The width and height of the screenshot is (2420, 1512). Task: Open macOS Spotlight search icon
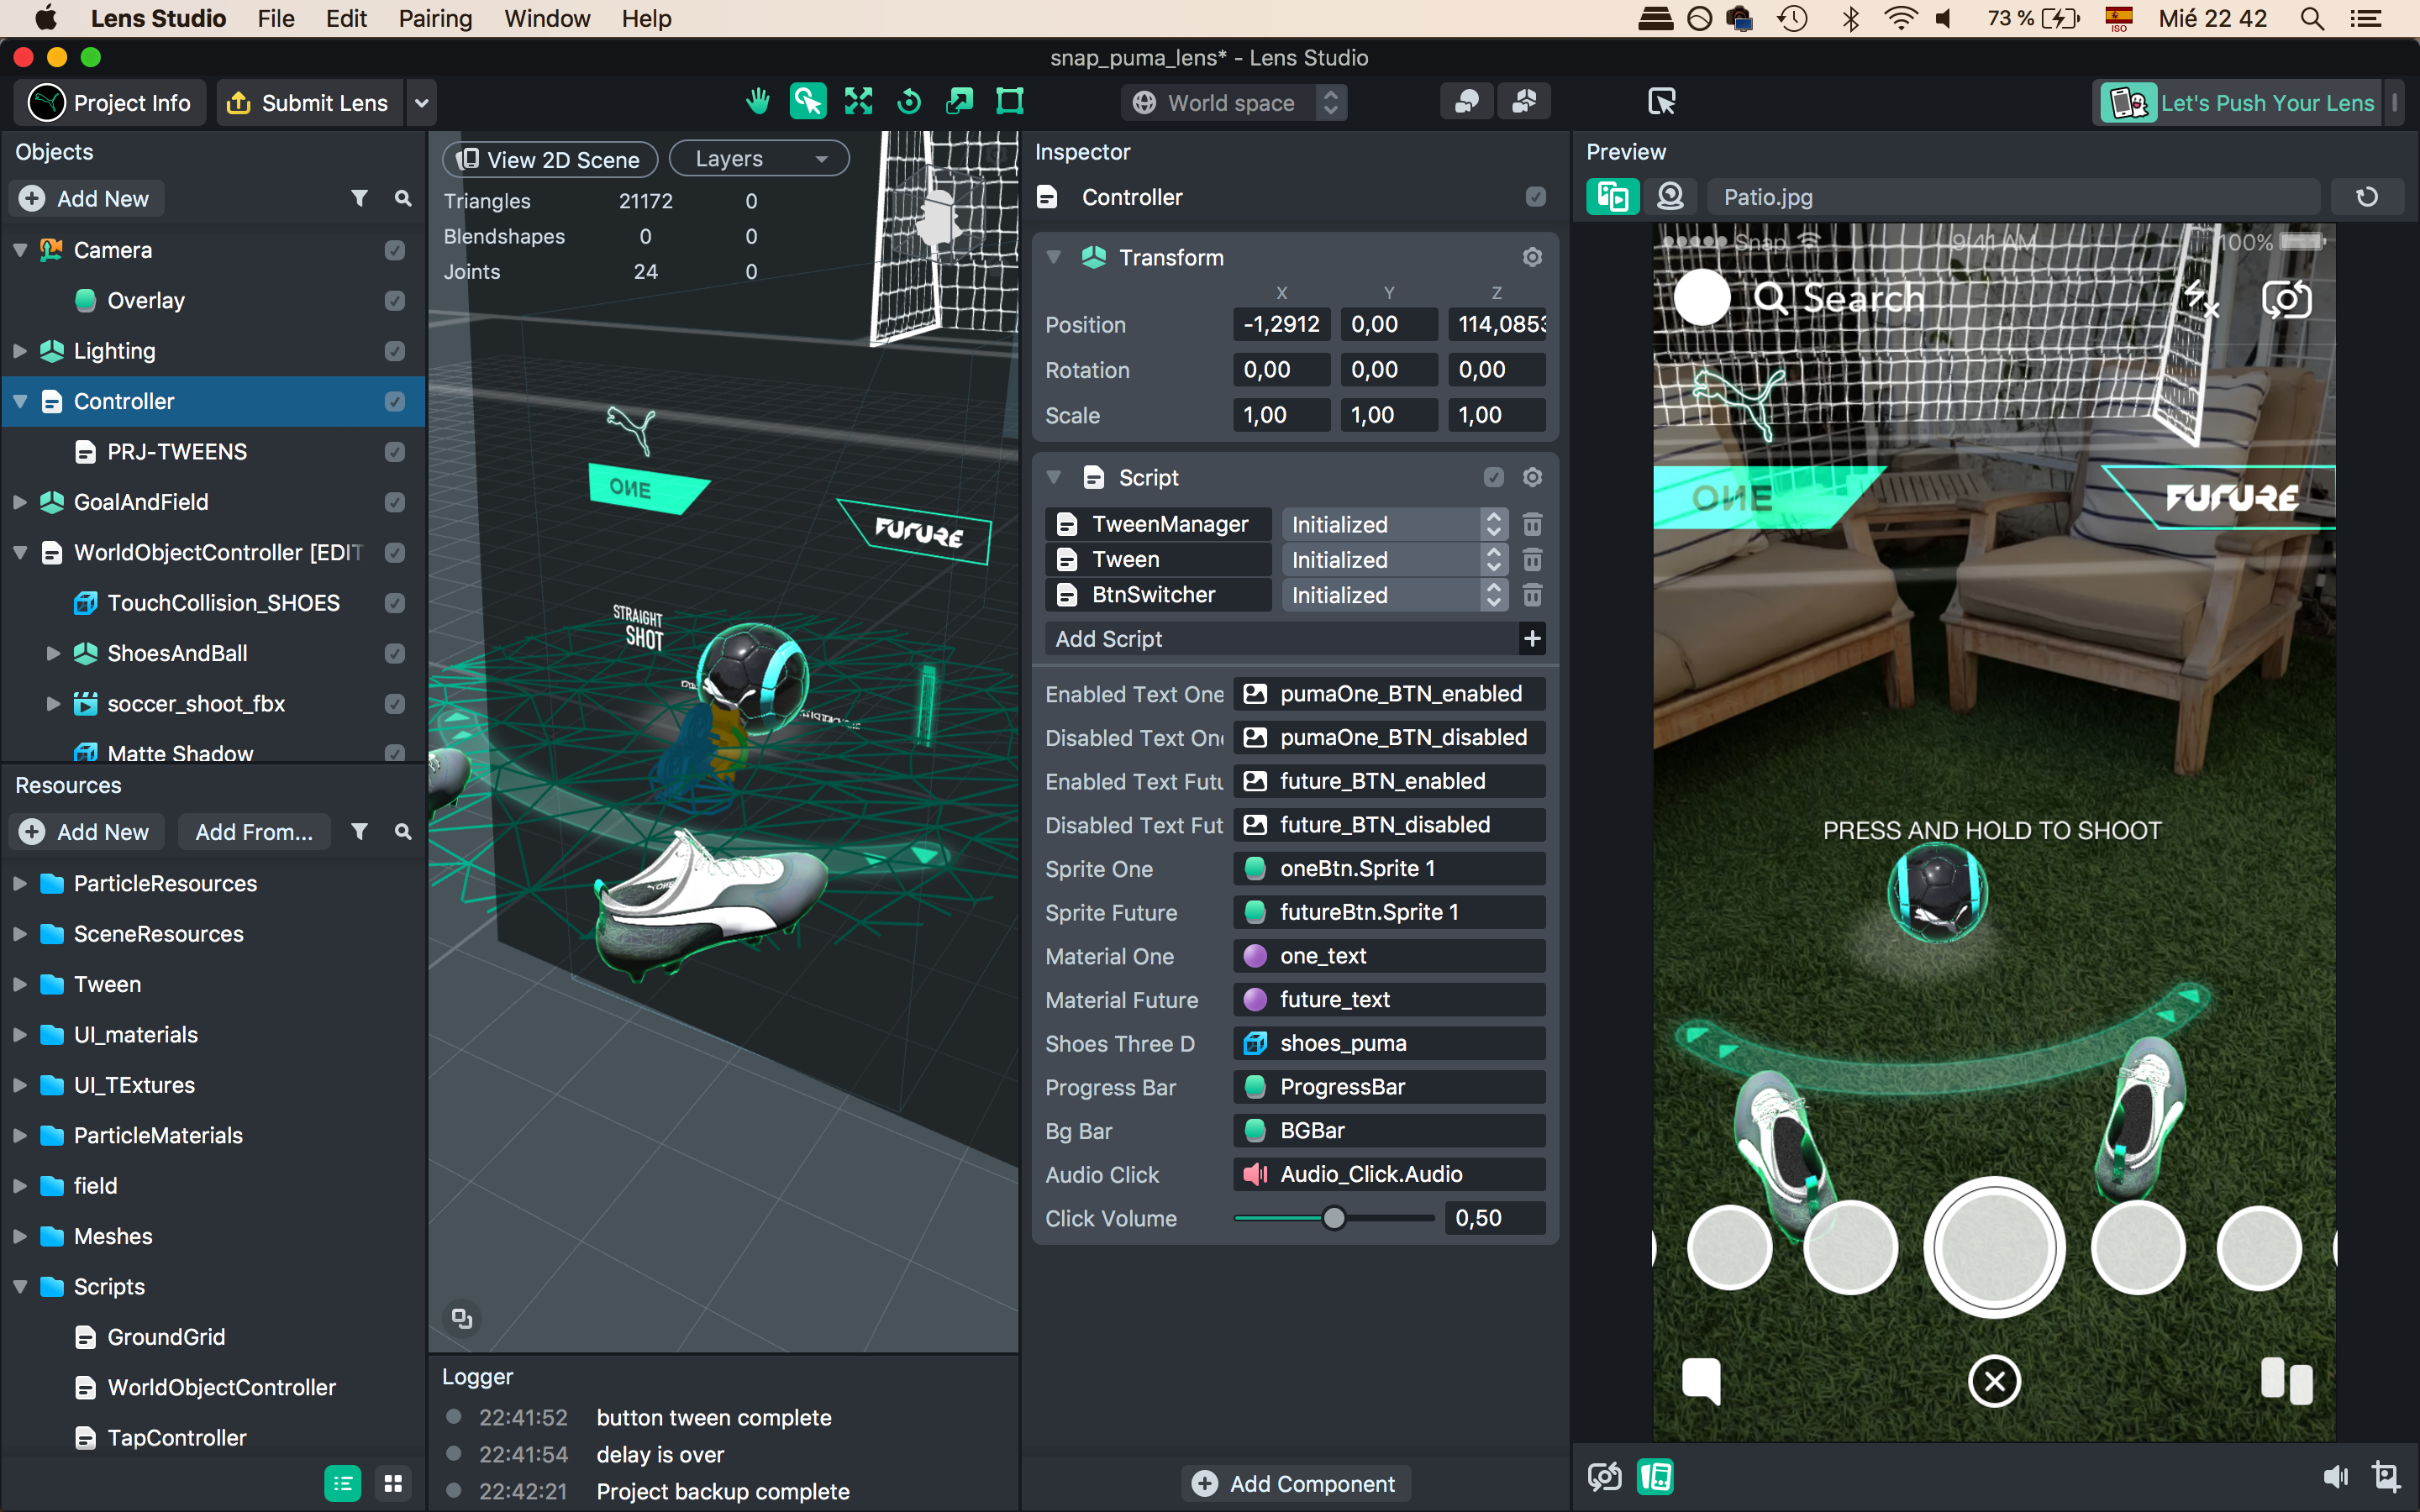point(2312,19)
